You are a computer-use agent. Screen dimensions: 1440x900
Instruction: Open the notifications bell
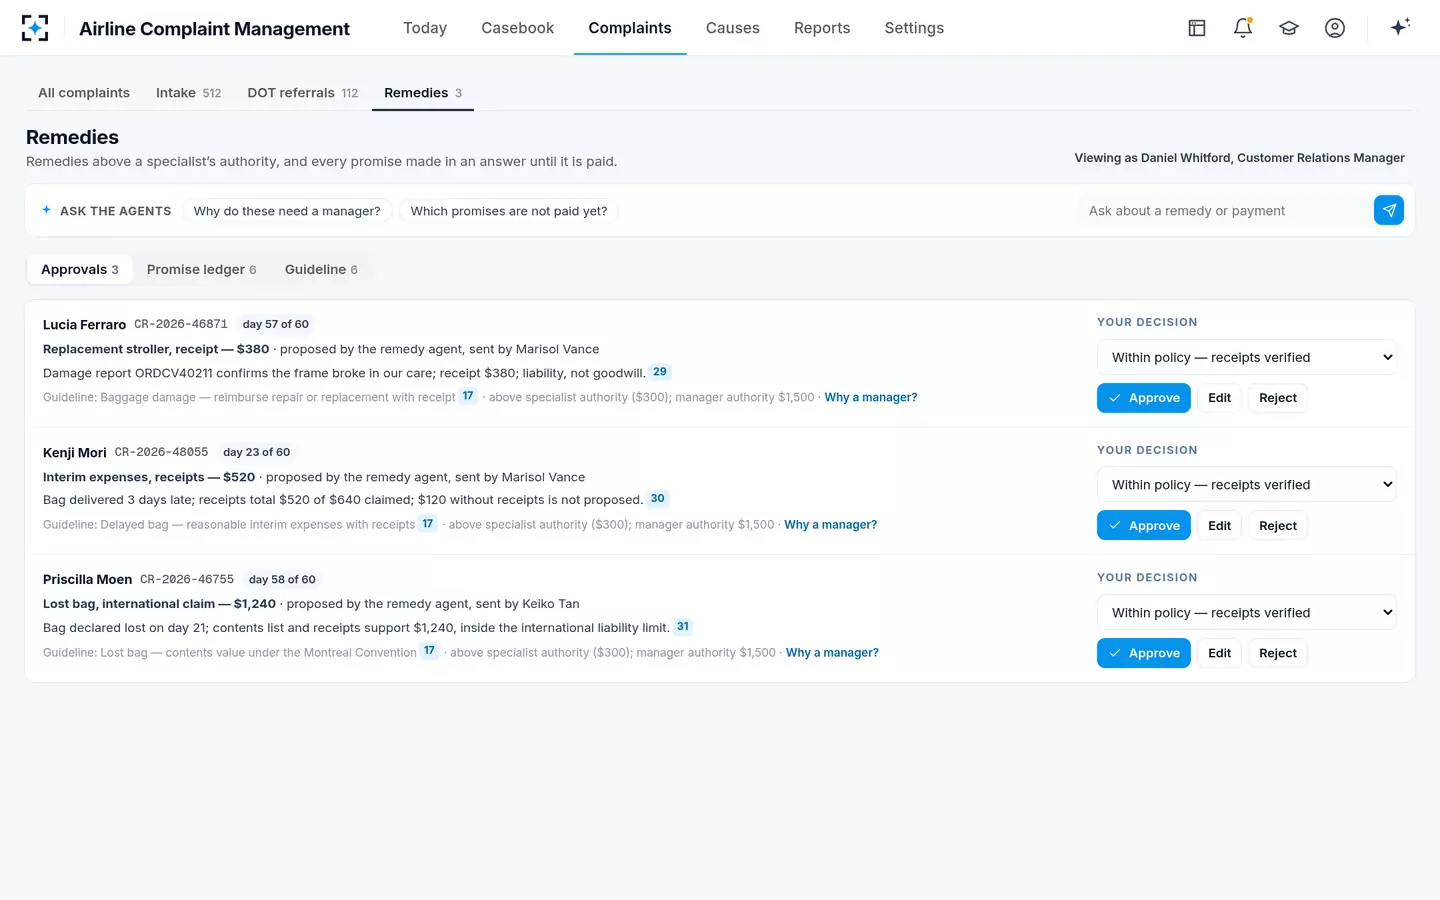click(1243, 28)
